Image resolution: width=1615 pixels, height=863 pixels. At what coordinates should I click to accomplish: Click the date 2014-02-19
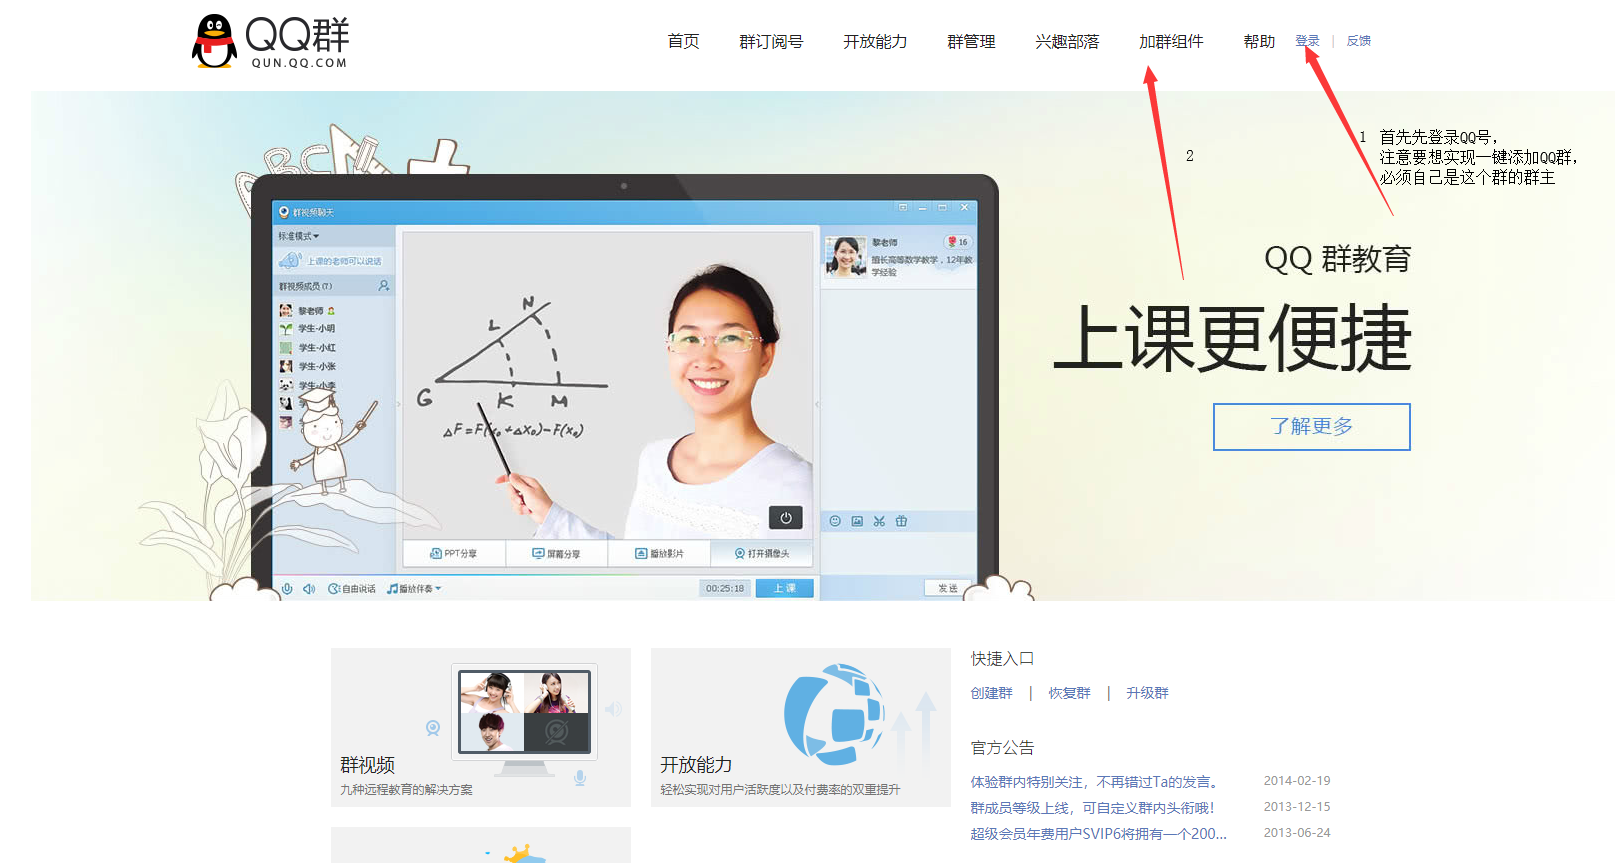coord(1297,781)
